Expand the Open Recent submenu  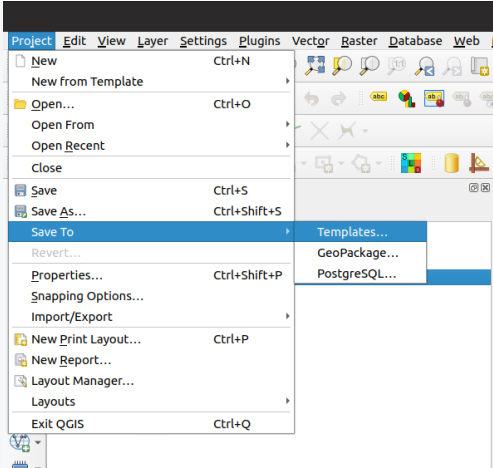151,146
